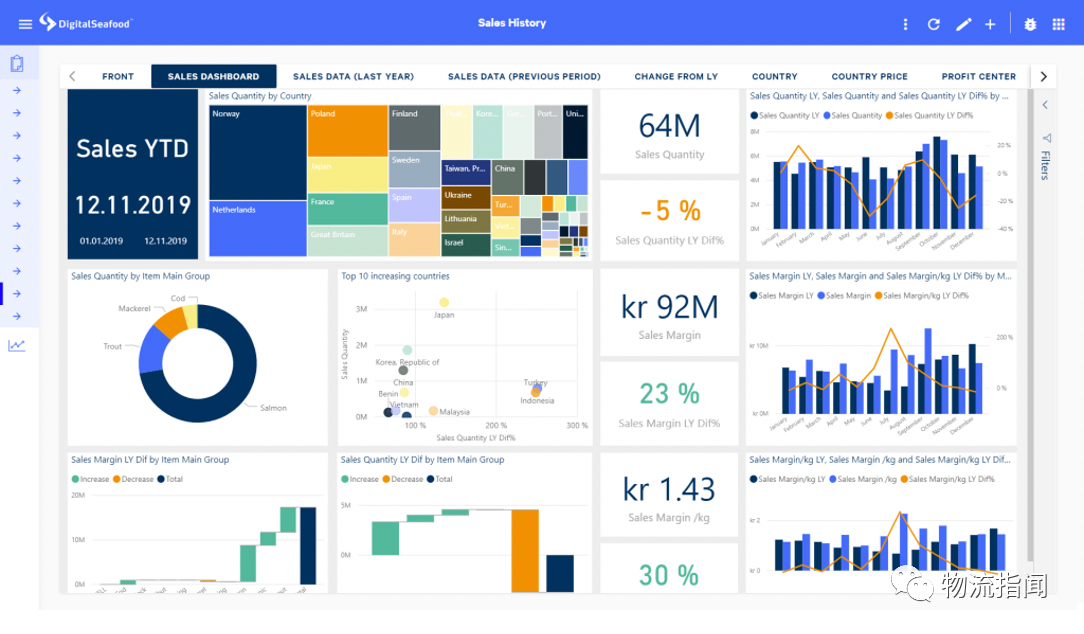1084x634 pixels.
Task: Show next tabs with right chevron
Action: tap(1043, 76)
